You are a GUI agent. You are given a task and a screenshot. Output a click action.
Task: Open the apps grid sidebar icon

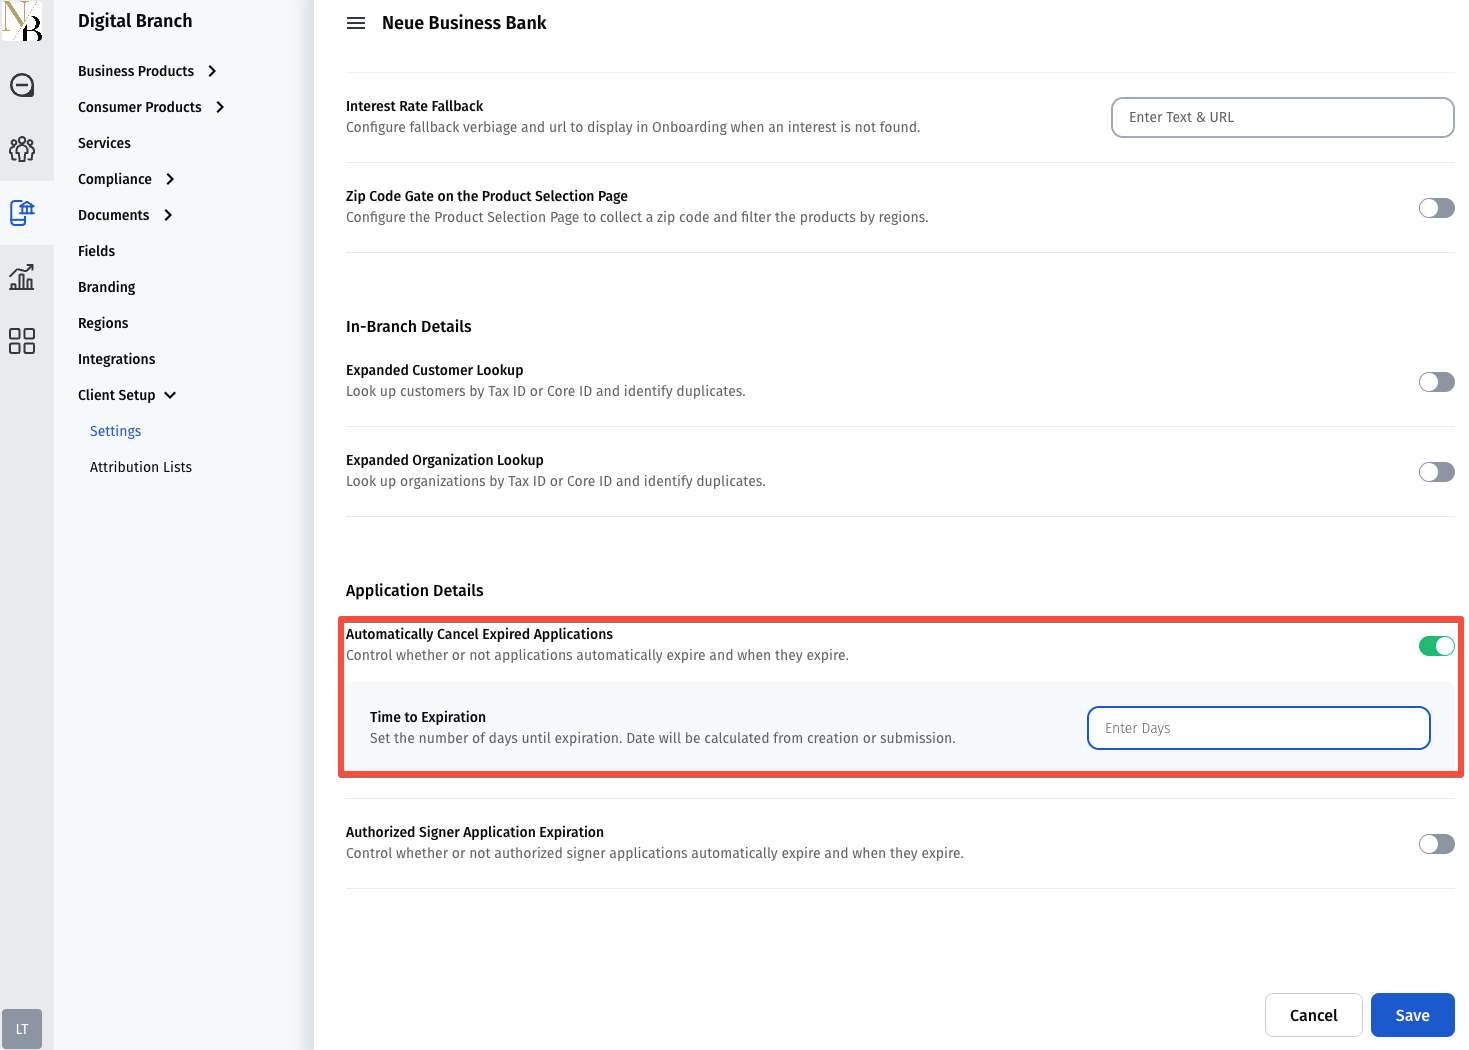[22, 341]
